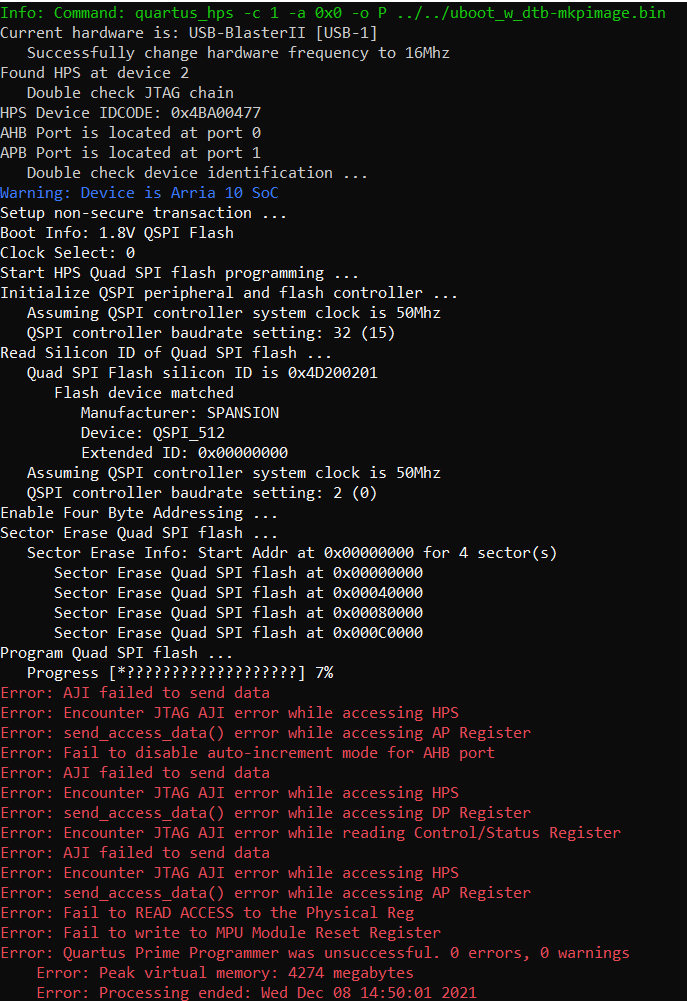Click the Processing ended timestamp line
Image resolution: width=687 pixels, height=1001 pixels.
(256, 993)
